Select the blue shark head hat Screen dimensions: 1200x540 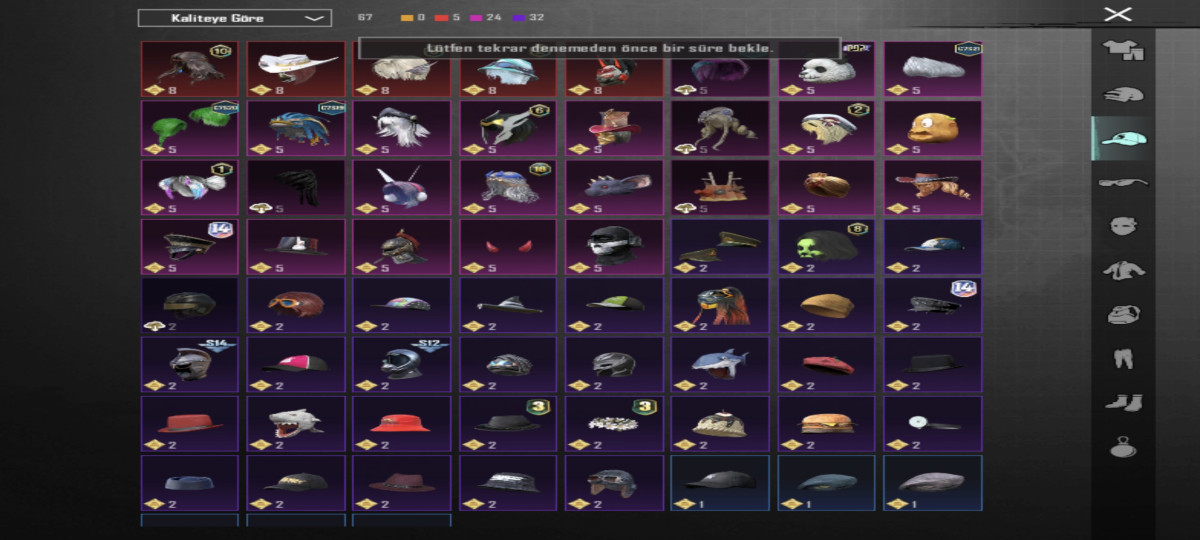pos(720,364)
